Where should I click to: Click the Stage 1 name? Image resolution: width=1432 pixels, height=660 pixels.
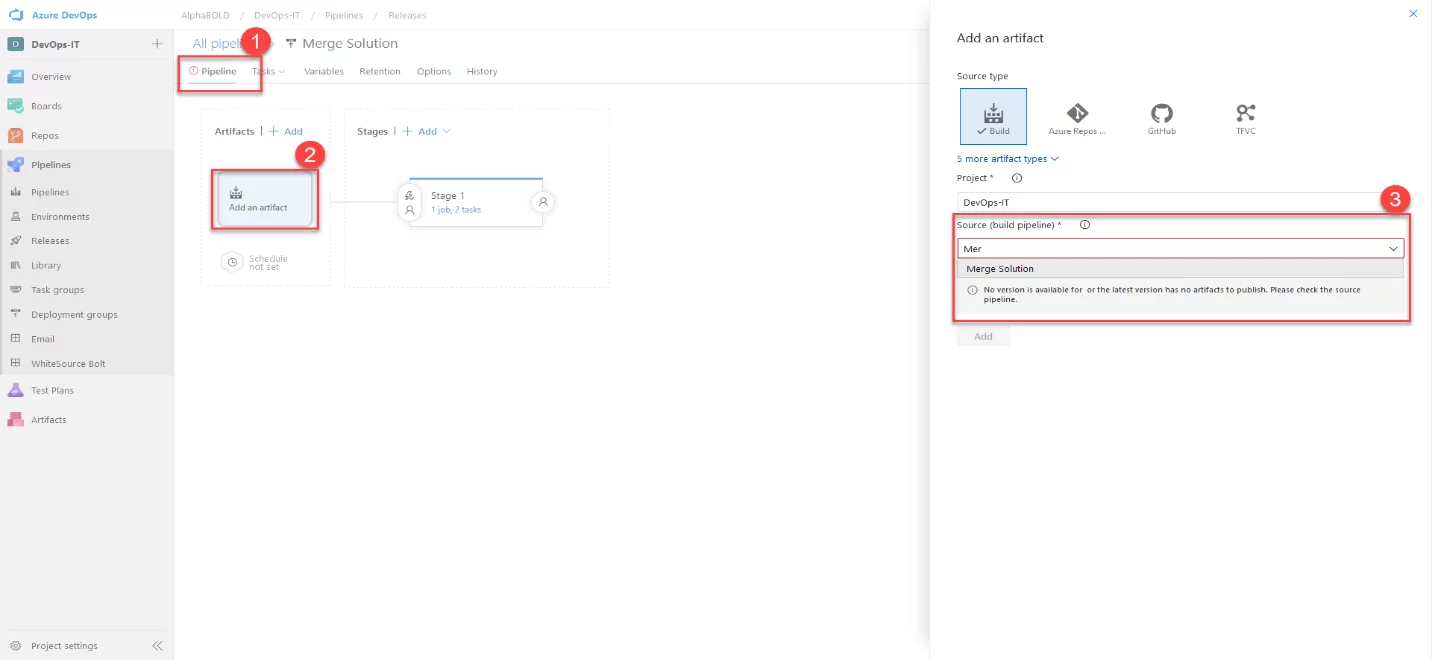(448, 196)
